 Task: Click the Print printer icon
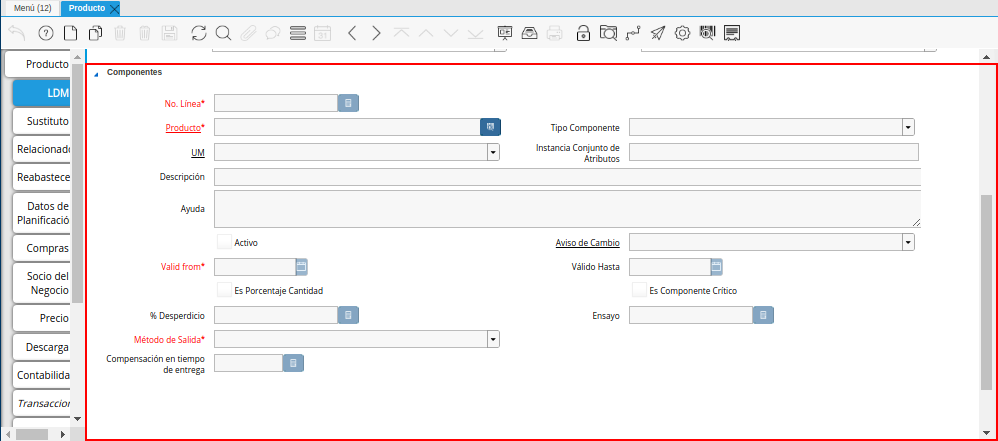(554, 33)
